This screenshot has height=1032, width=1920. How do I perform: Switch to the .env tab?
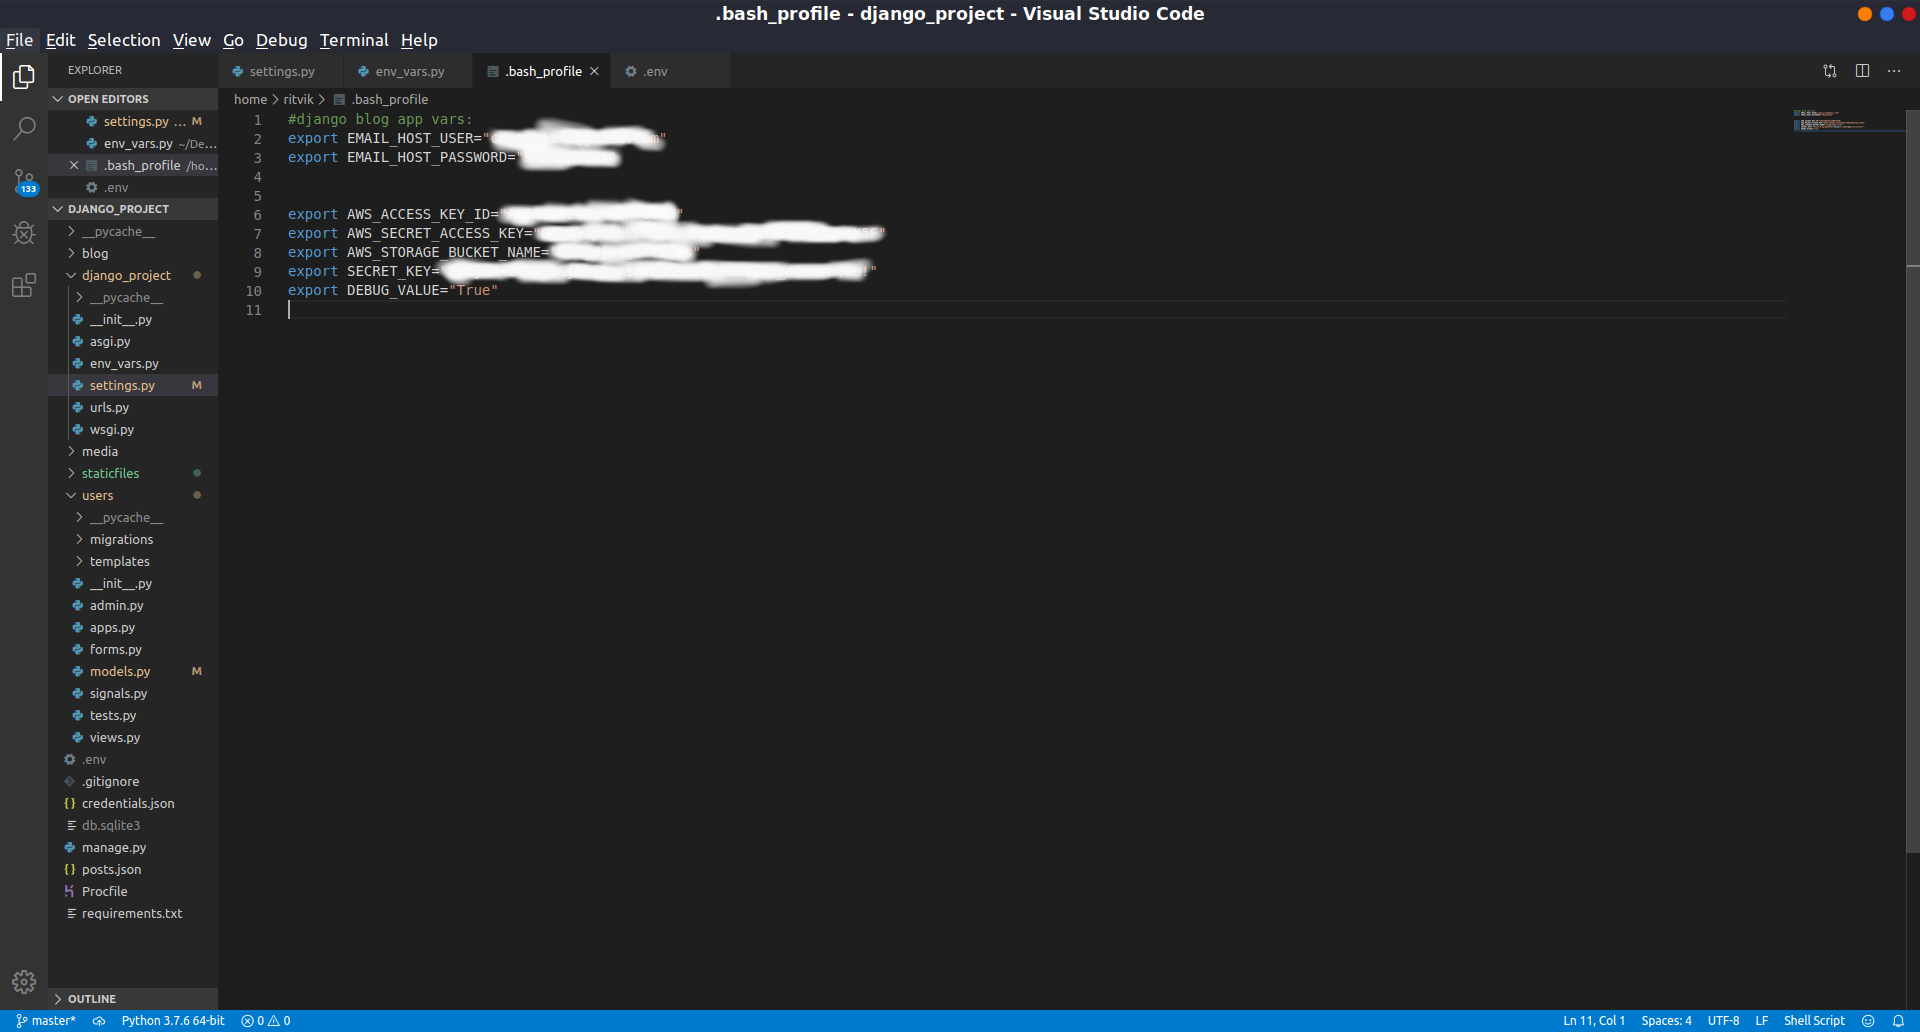[x=655, y=71]
